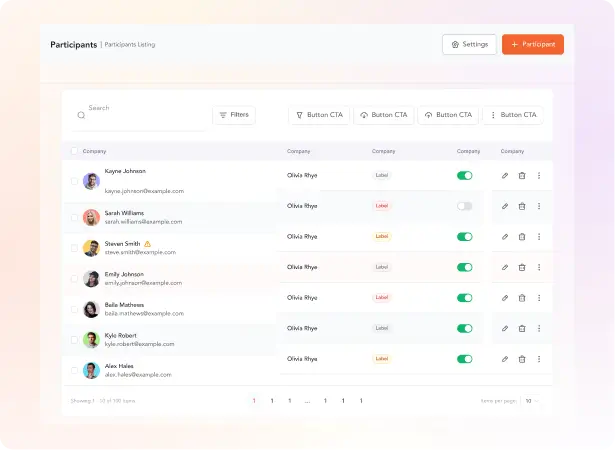Click the trash icon in the disabled-toggle row
The height and width of the screenshot is (450, 615).
point(522,206)
